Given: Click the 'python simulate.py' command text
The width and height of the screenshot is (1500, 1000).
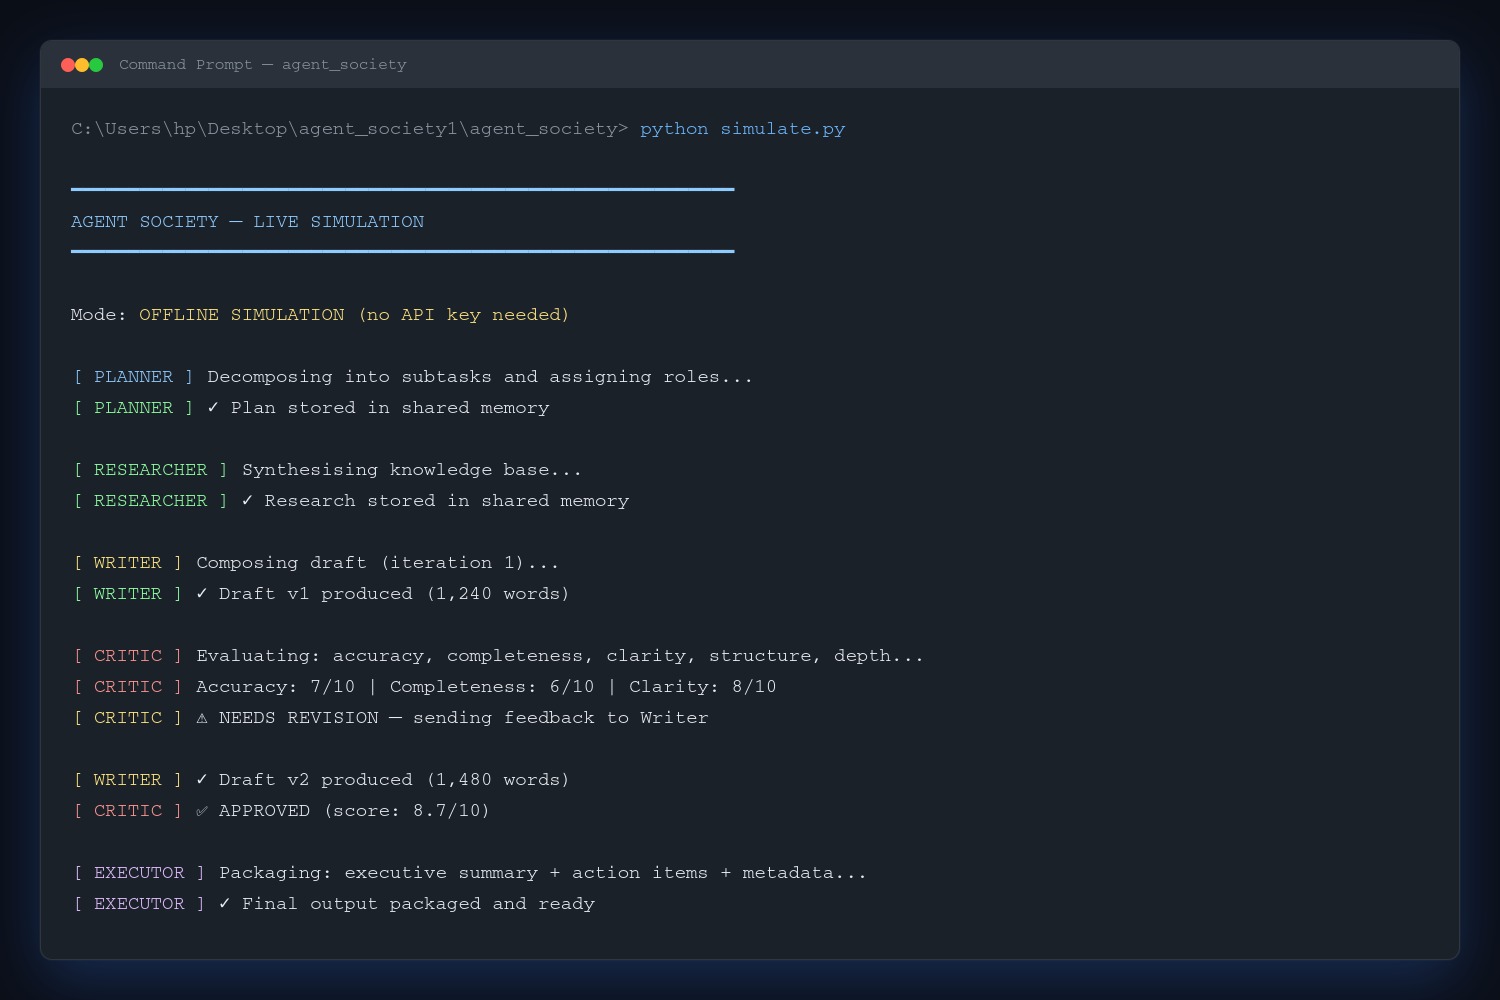Looking at the screenshot, I should (743, 129).
